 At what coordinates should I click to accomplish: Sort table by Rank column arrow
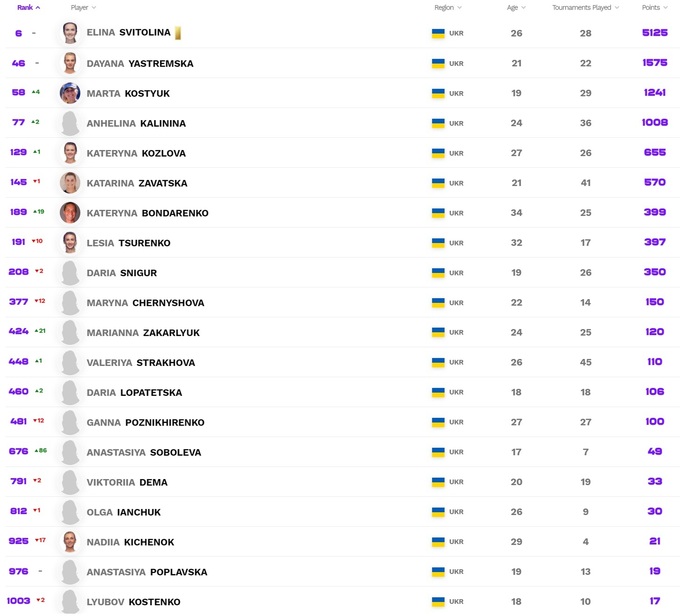coord(38,7)
